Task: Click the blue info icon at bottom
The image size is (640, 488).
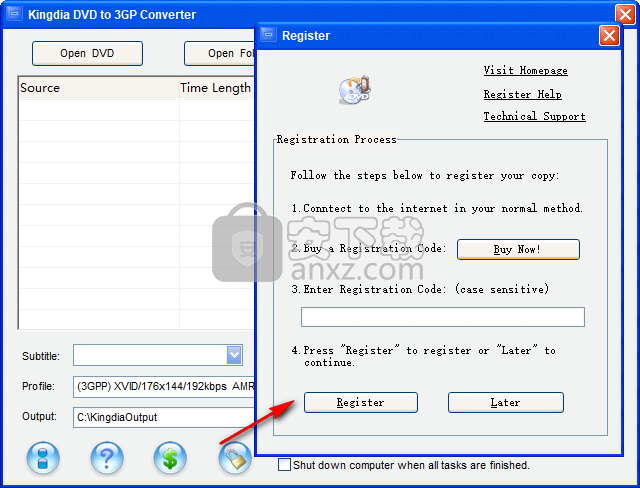Action: [43, 458]
